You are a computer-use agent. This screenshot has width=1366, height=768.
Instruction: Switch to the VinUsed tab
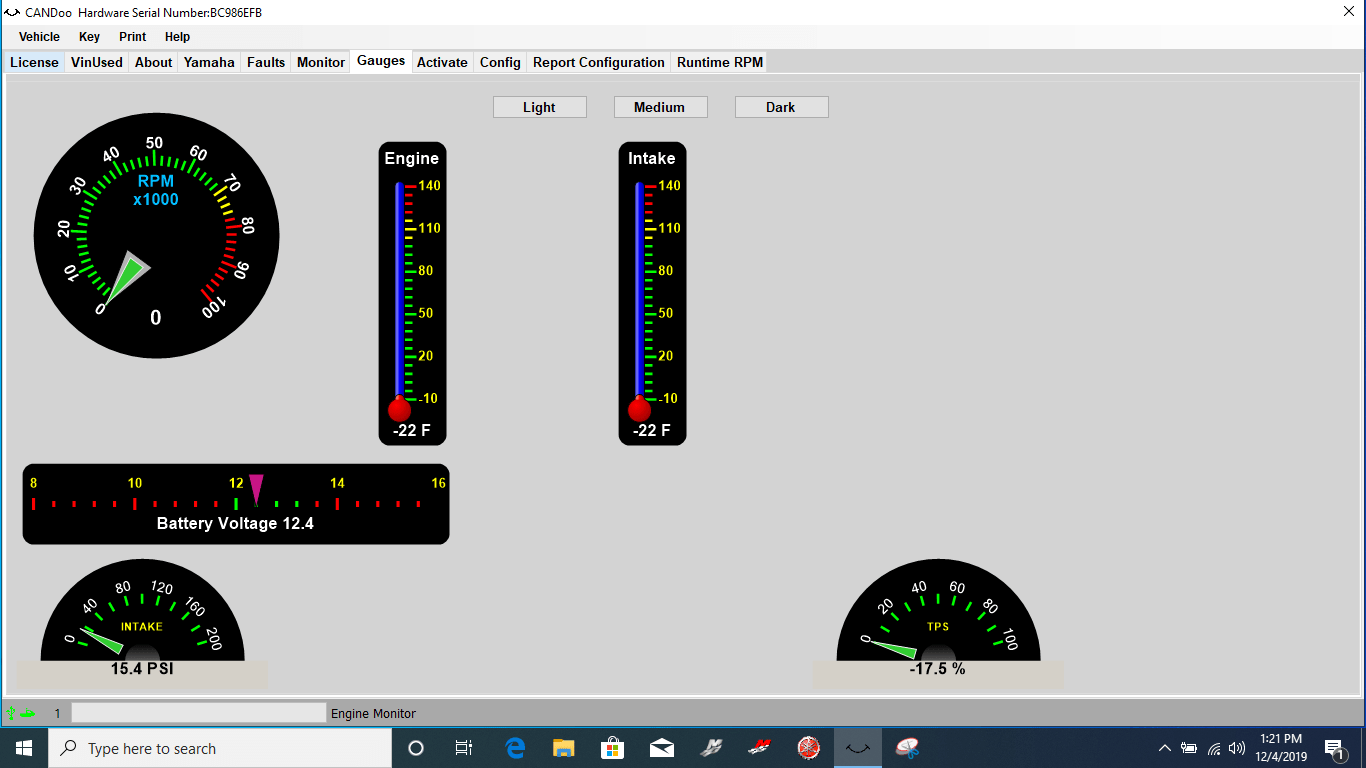pyautogui.click(x=96, y=61)
